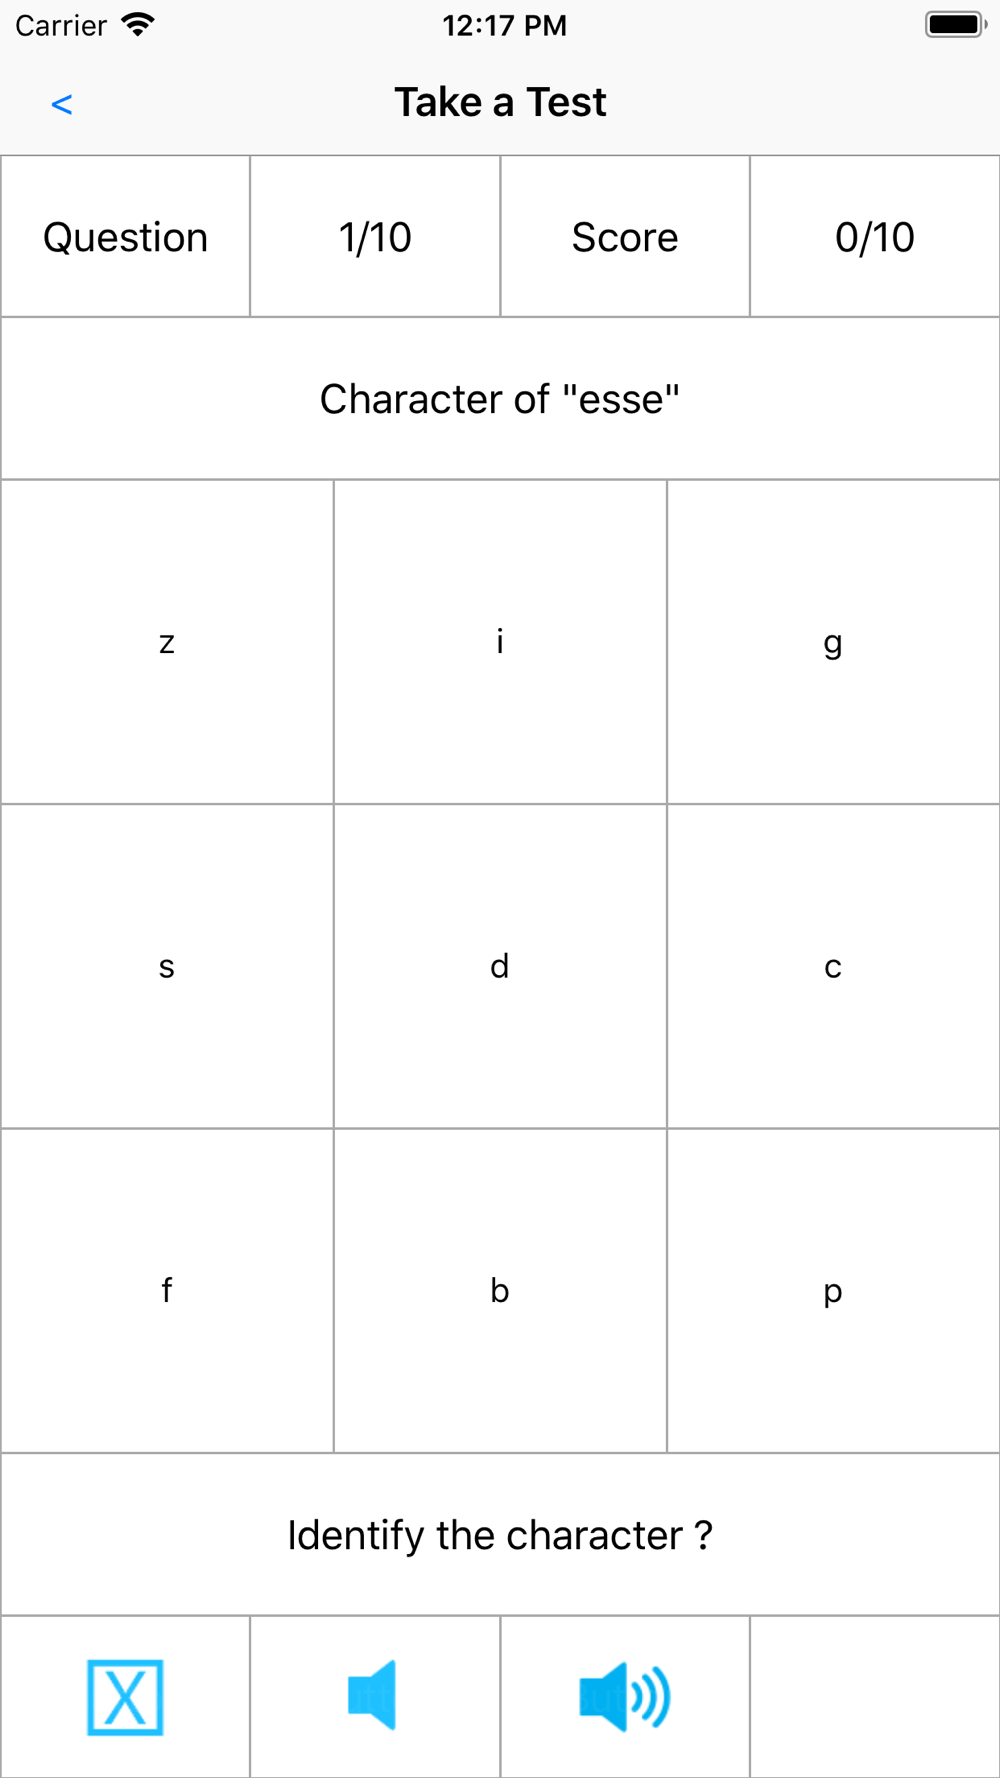Tap the muted speaker icon
This screenshot has height=1778, width=1000.
click(x=373, y=1695)
